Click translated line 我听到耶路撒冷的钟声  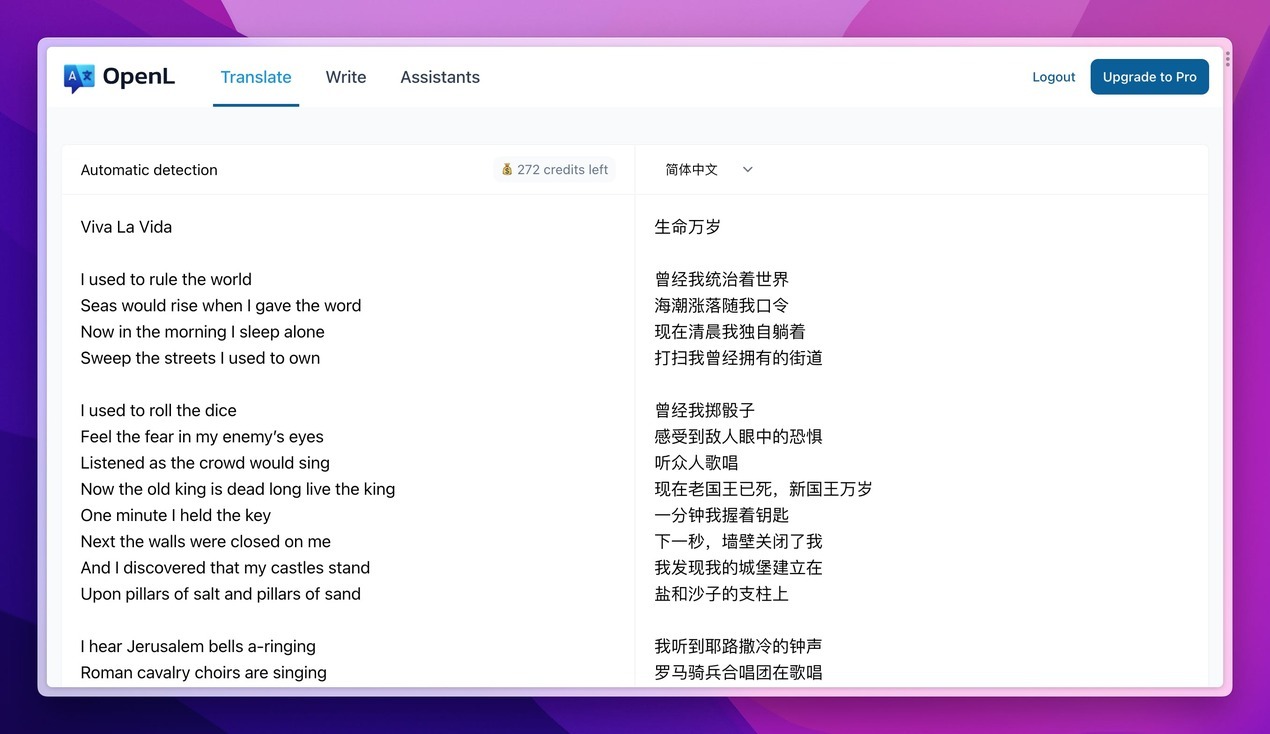738,646
